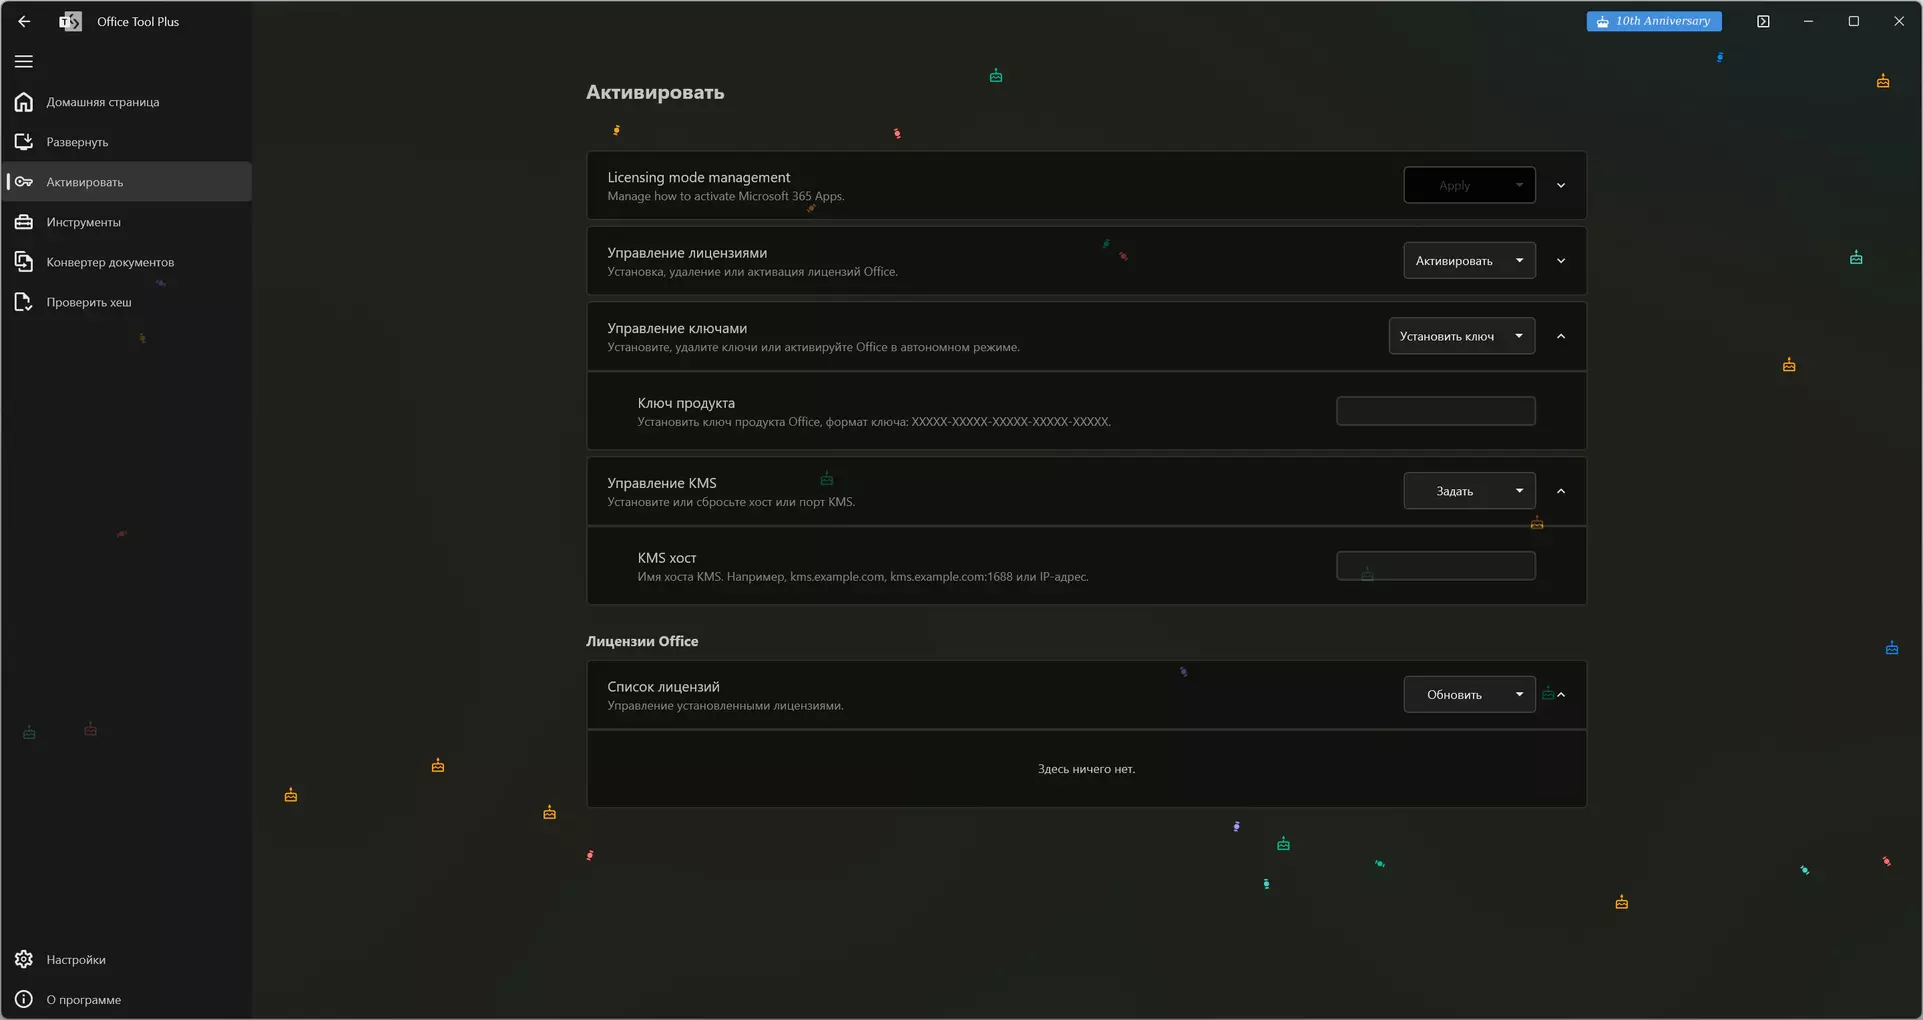Open dropdown arrow beside Установить ключ
Viewport: 1923px width, 1020px height.
(1519, 336)
